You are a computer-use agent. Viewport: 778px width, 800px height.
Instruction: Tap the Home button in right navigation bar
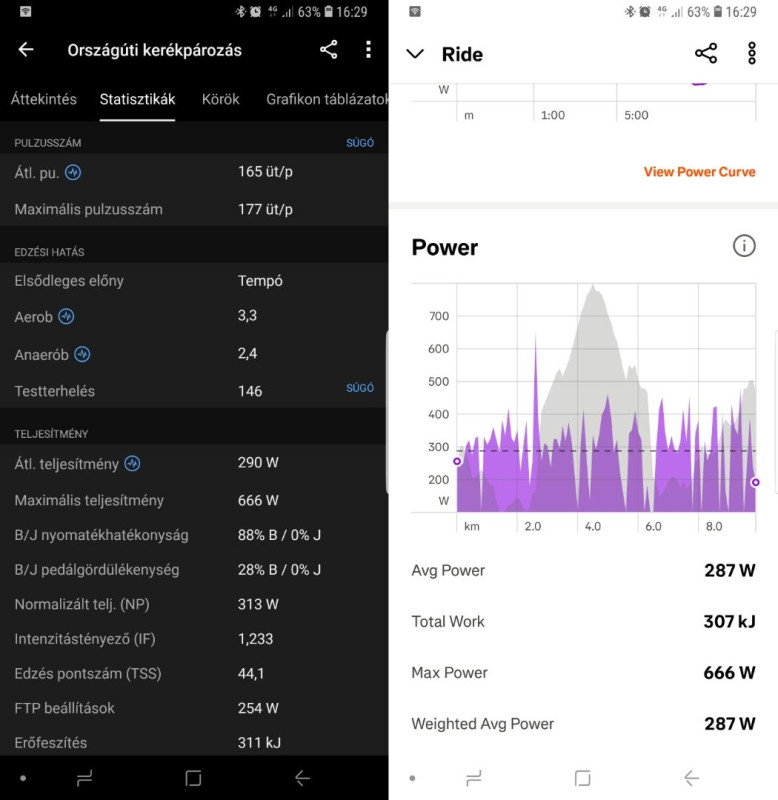pyautogui.click(x=583, y=778)
